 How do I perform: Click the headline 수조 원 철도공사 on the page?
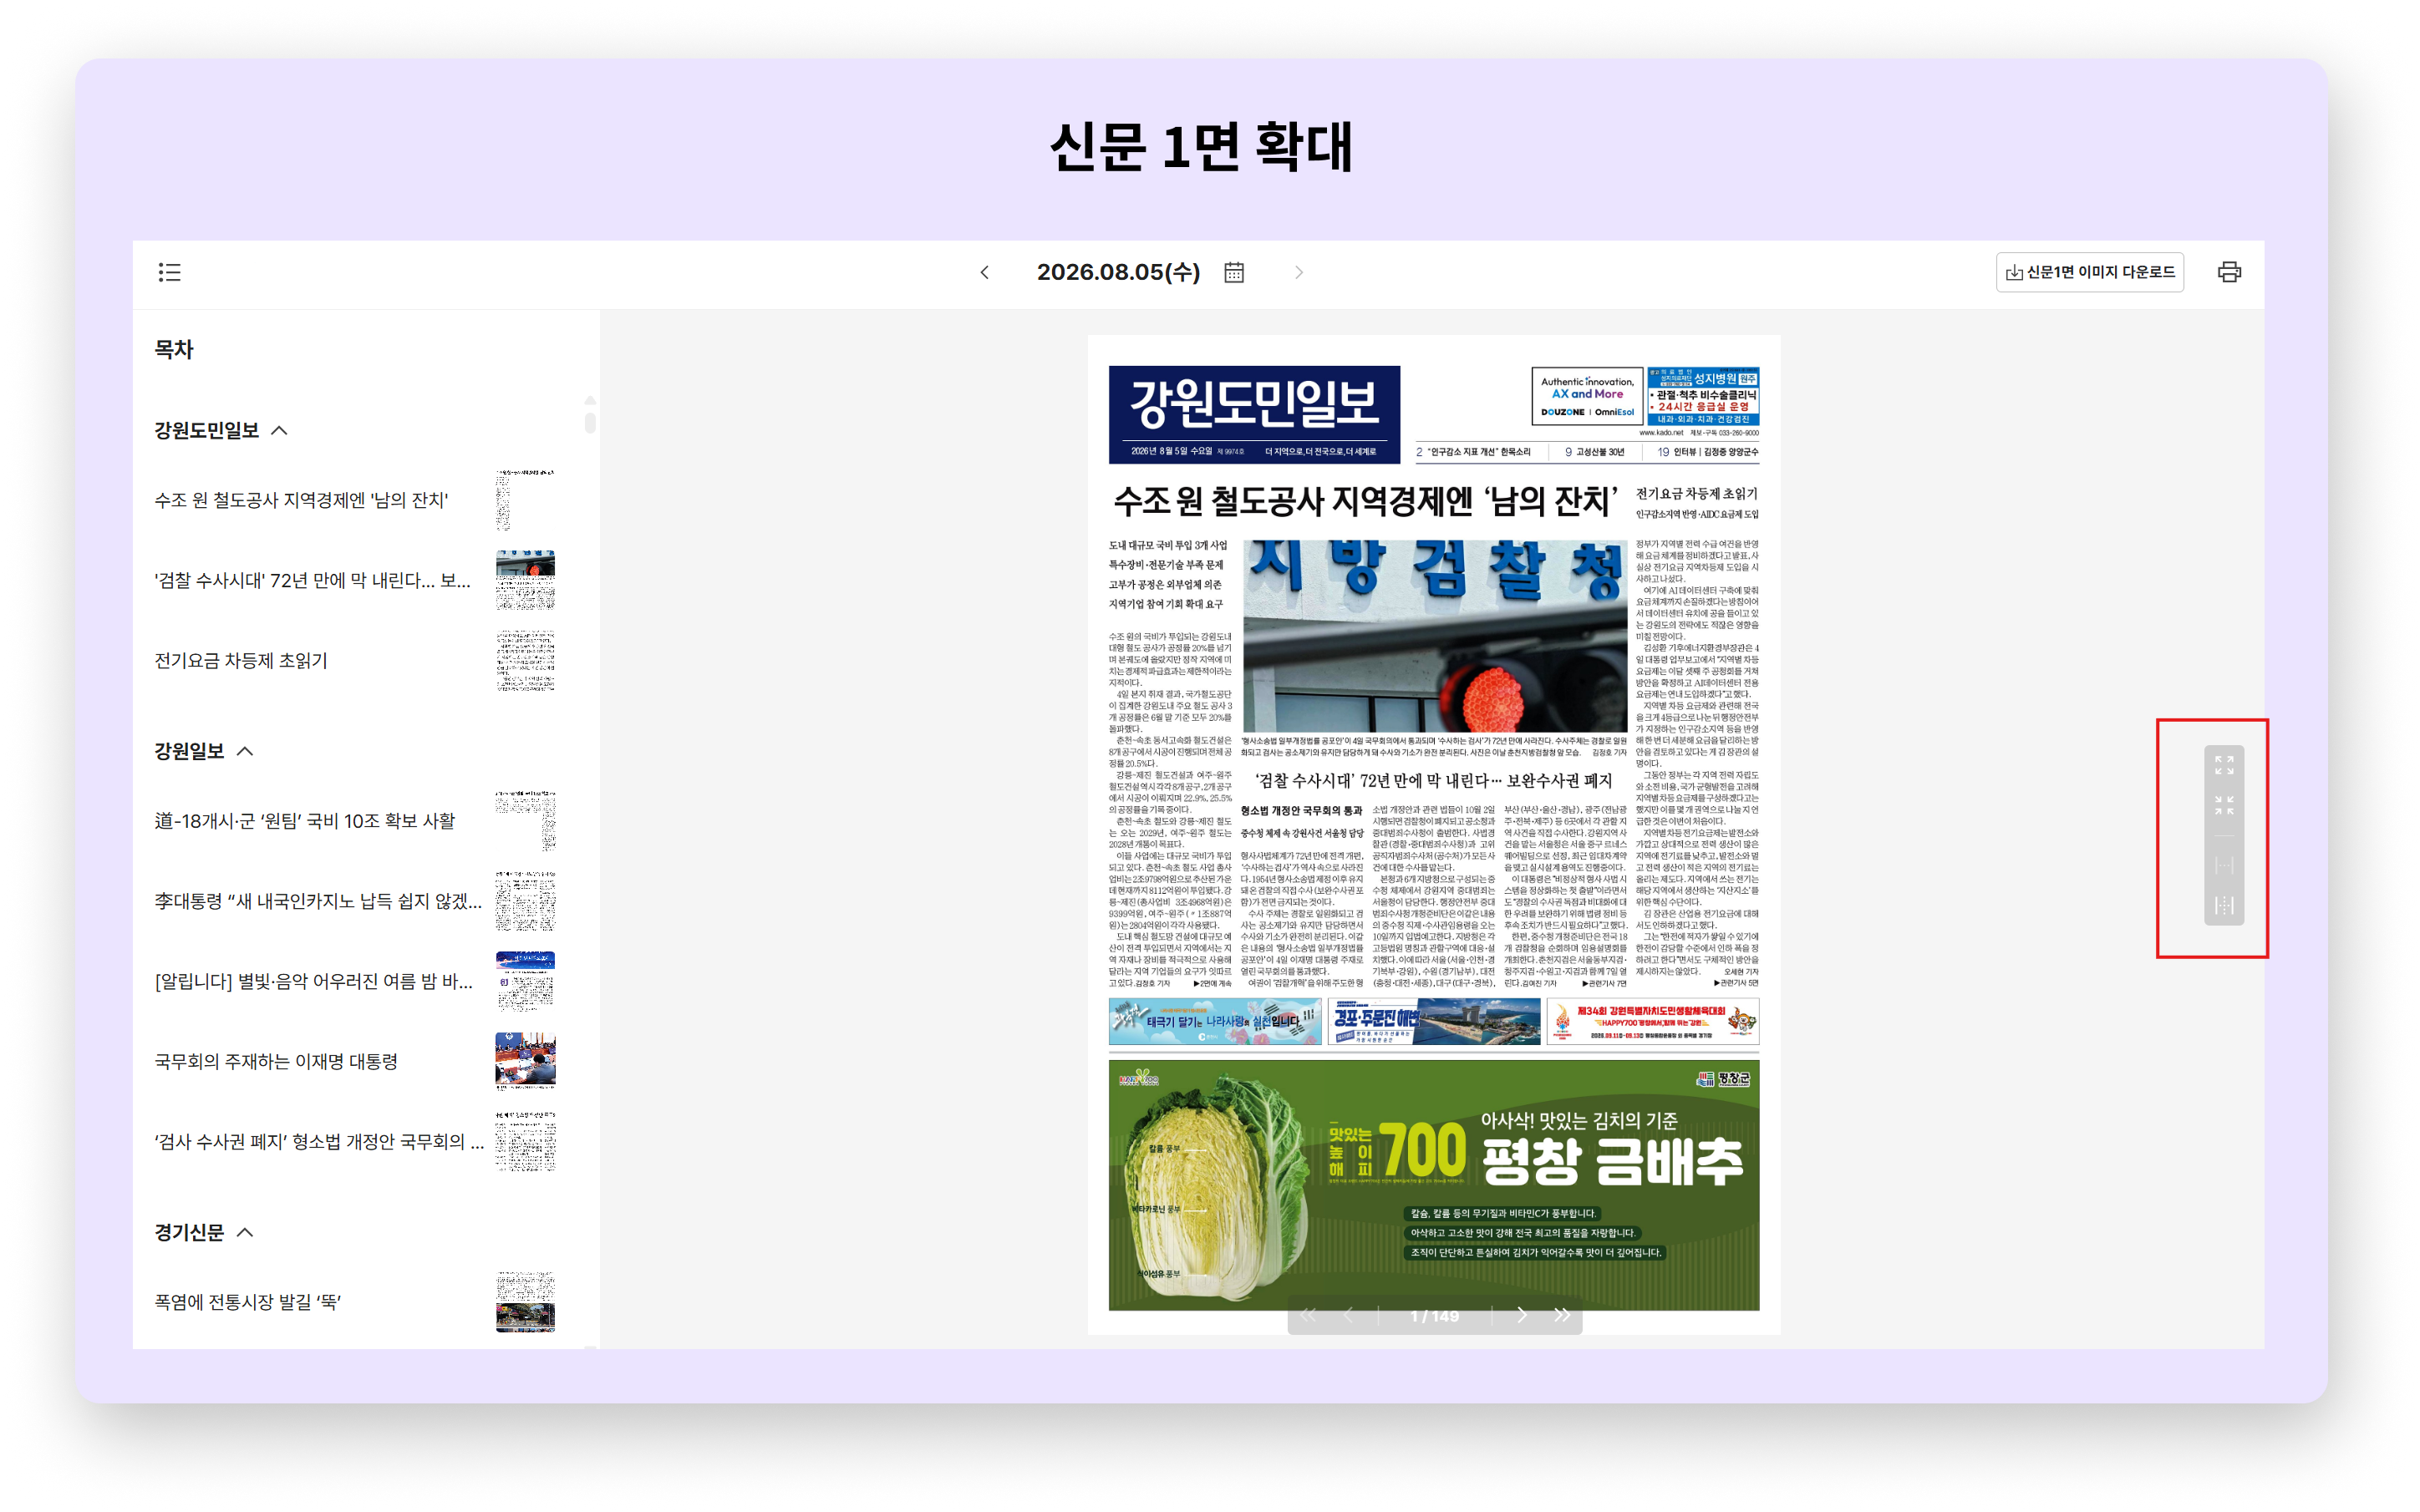pos(1366,501)
